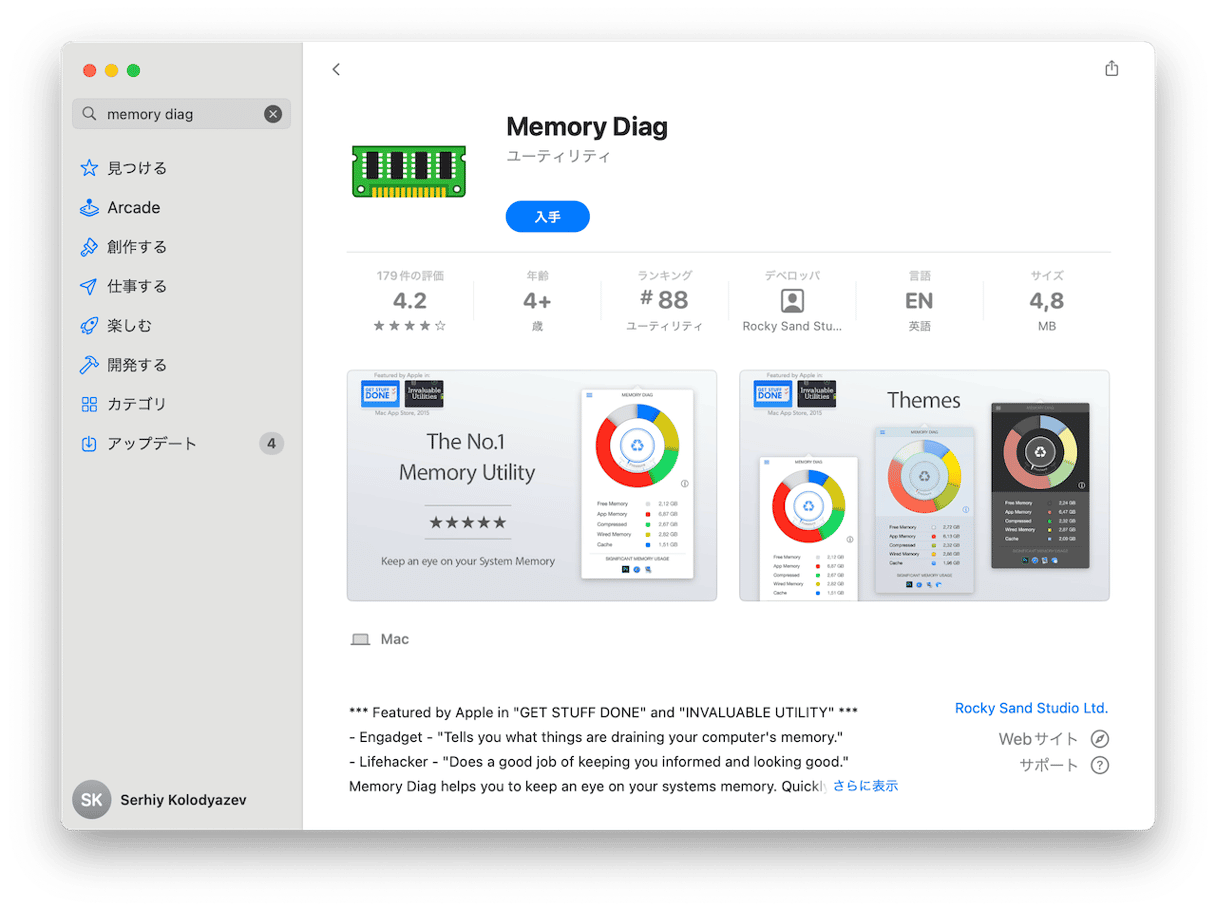1216x911 pixels.
Task: Open the share menu icon
Action: point(1111,68)
